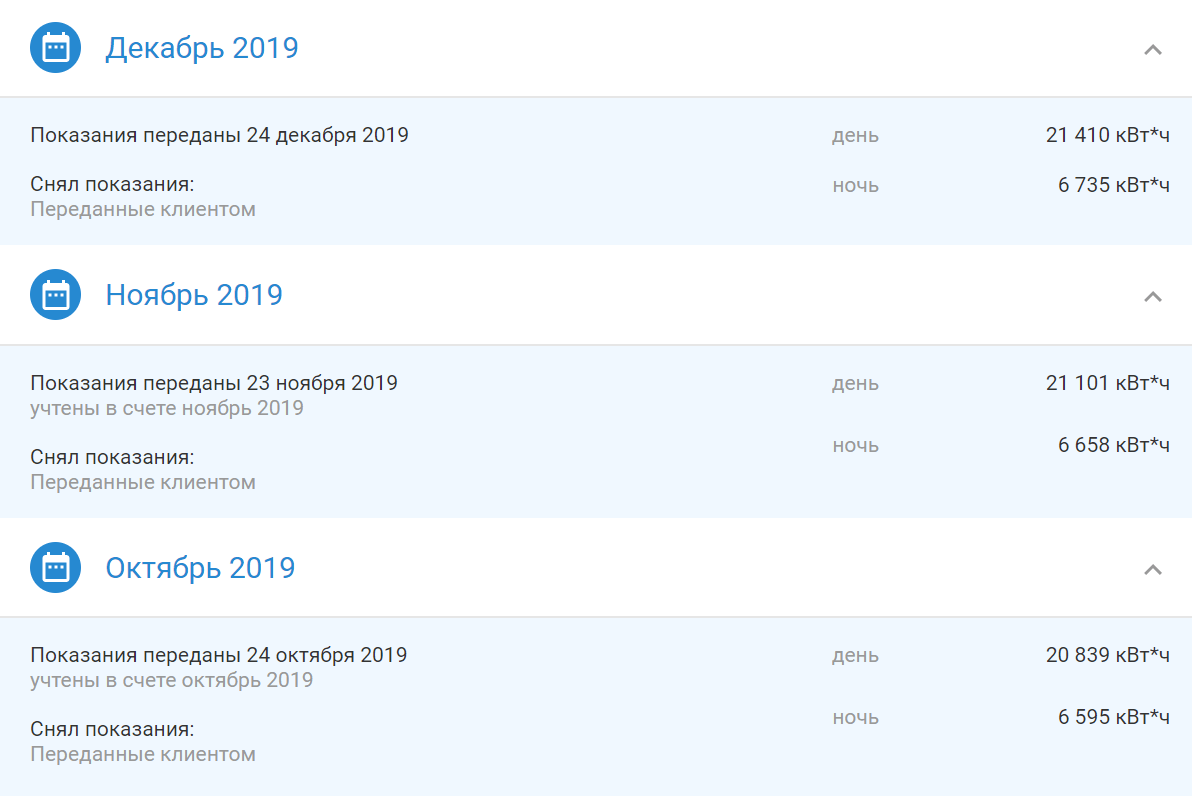Collapse the Октябрь 2019 section chevron
The height and width of the screenshot is (796, 1192).
1152,569
